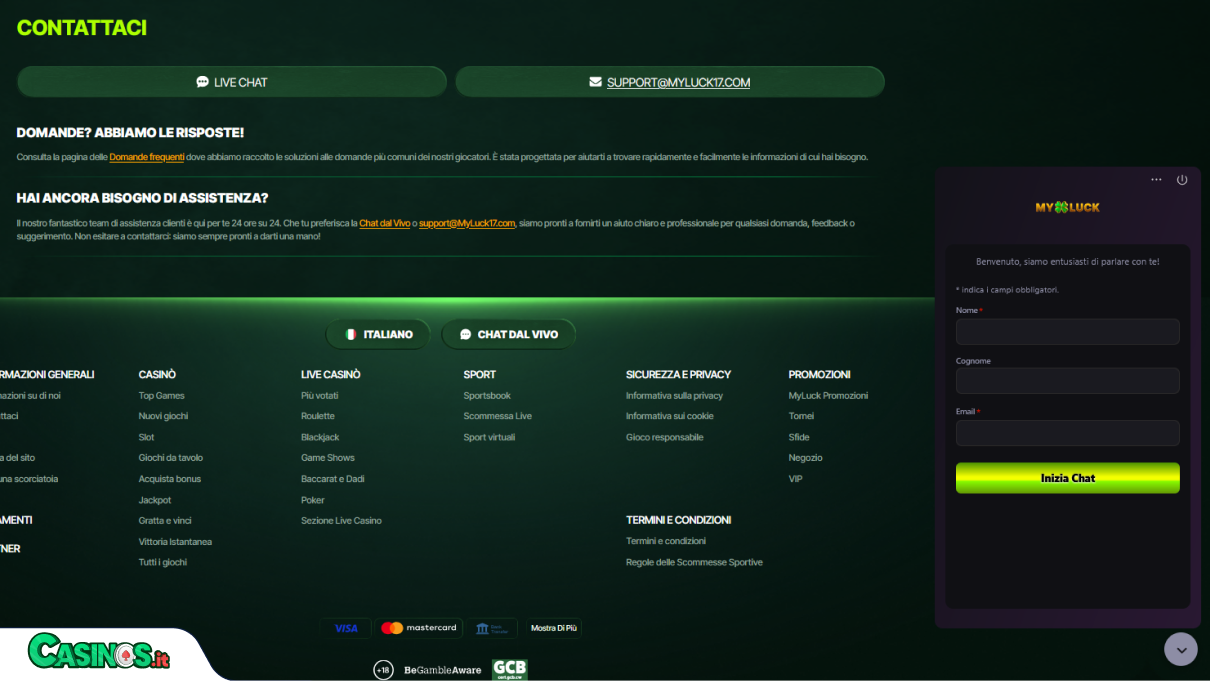The height and width of the screenshot is (681, 1210).
Task: Open Baccarat e Dadi link
Action: coord(333,479)
